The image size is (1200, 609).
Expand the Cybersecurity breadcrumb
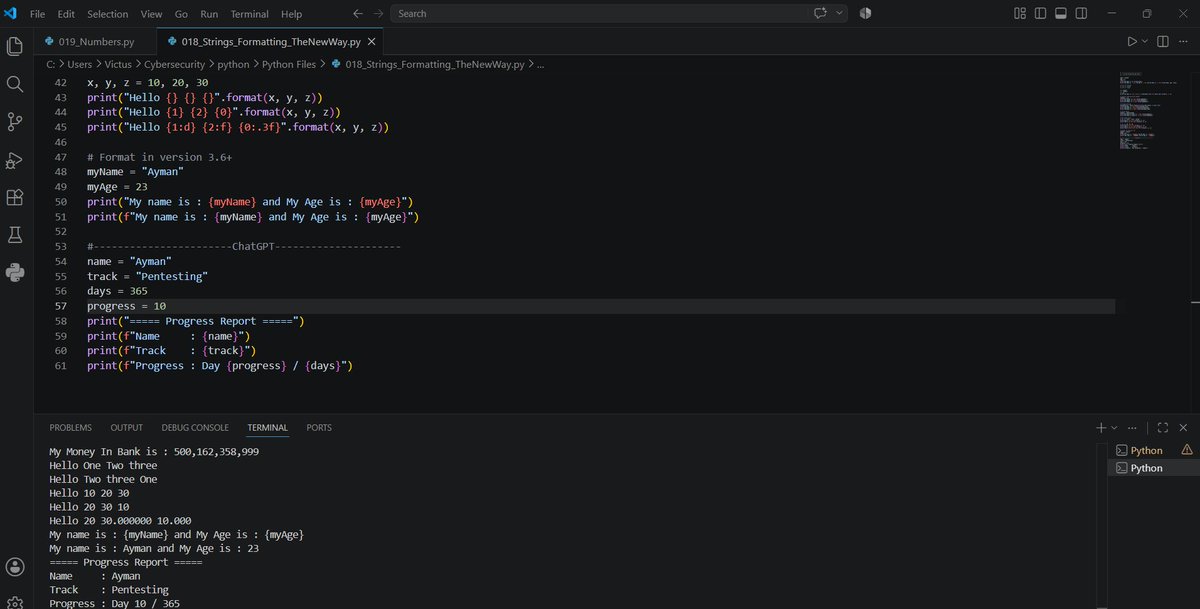[175, 64]
